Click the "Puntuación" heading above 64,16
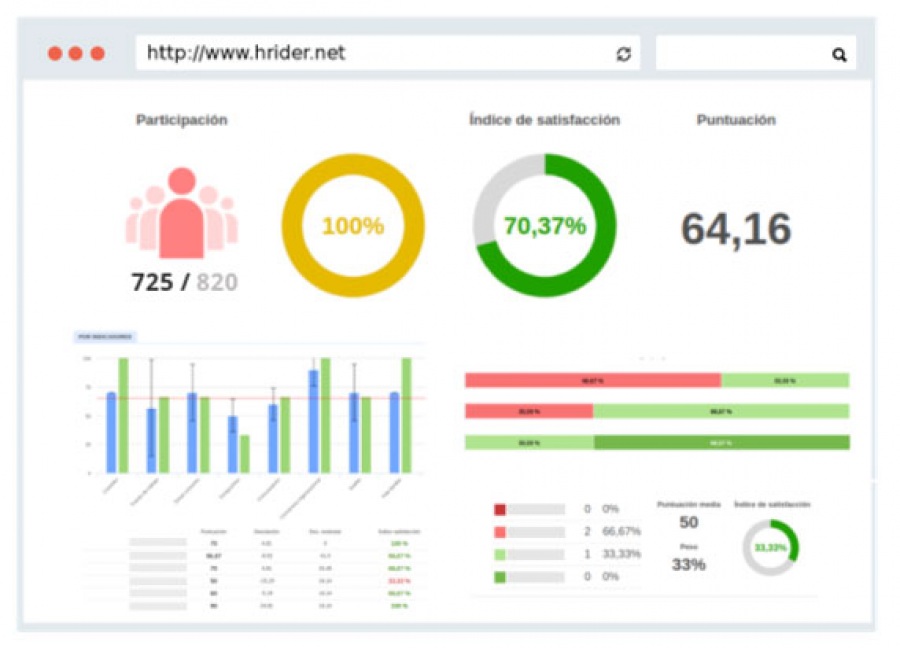Viewport: 900px width, 648px height. (x=736, y=120)
